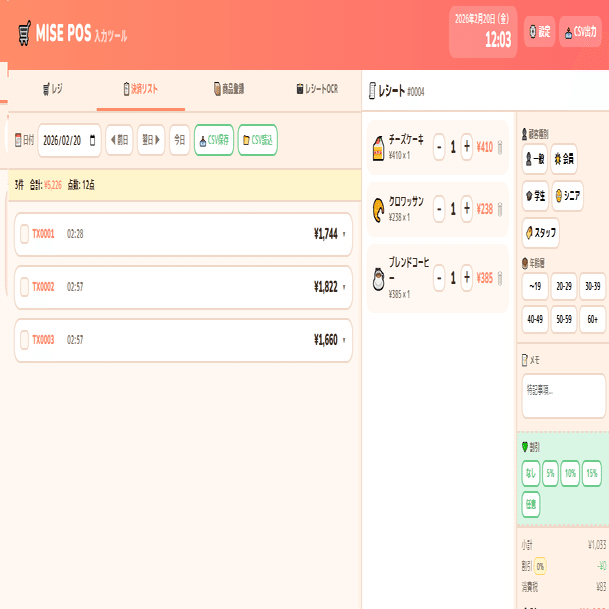
Task: Select 一般 customer type
Action: coord(535,159)
